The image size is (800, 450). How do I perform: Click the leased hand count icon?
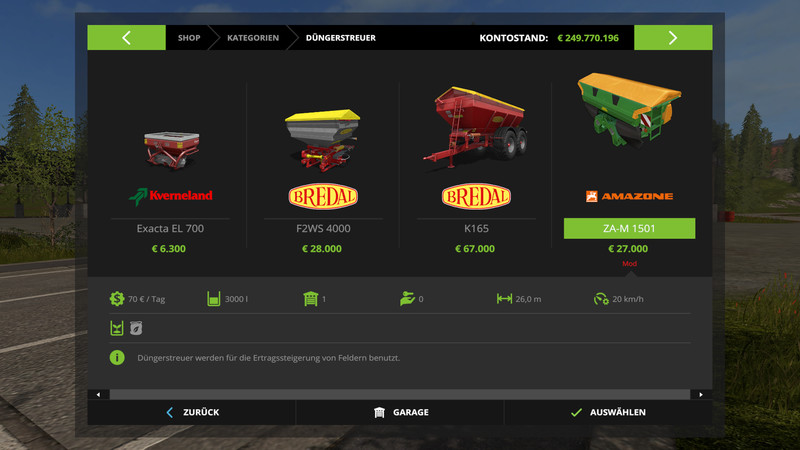click(407, 298)
